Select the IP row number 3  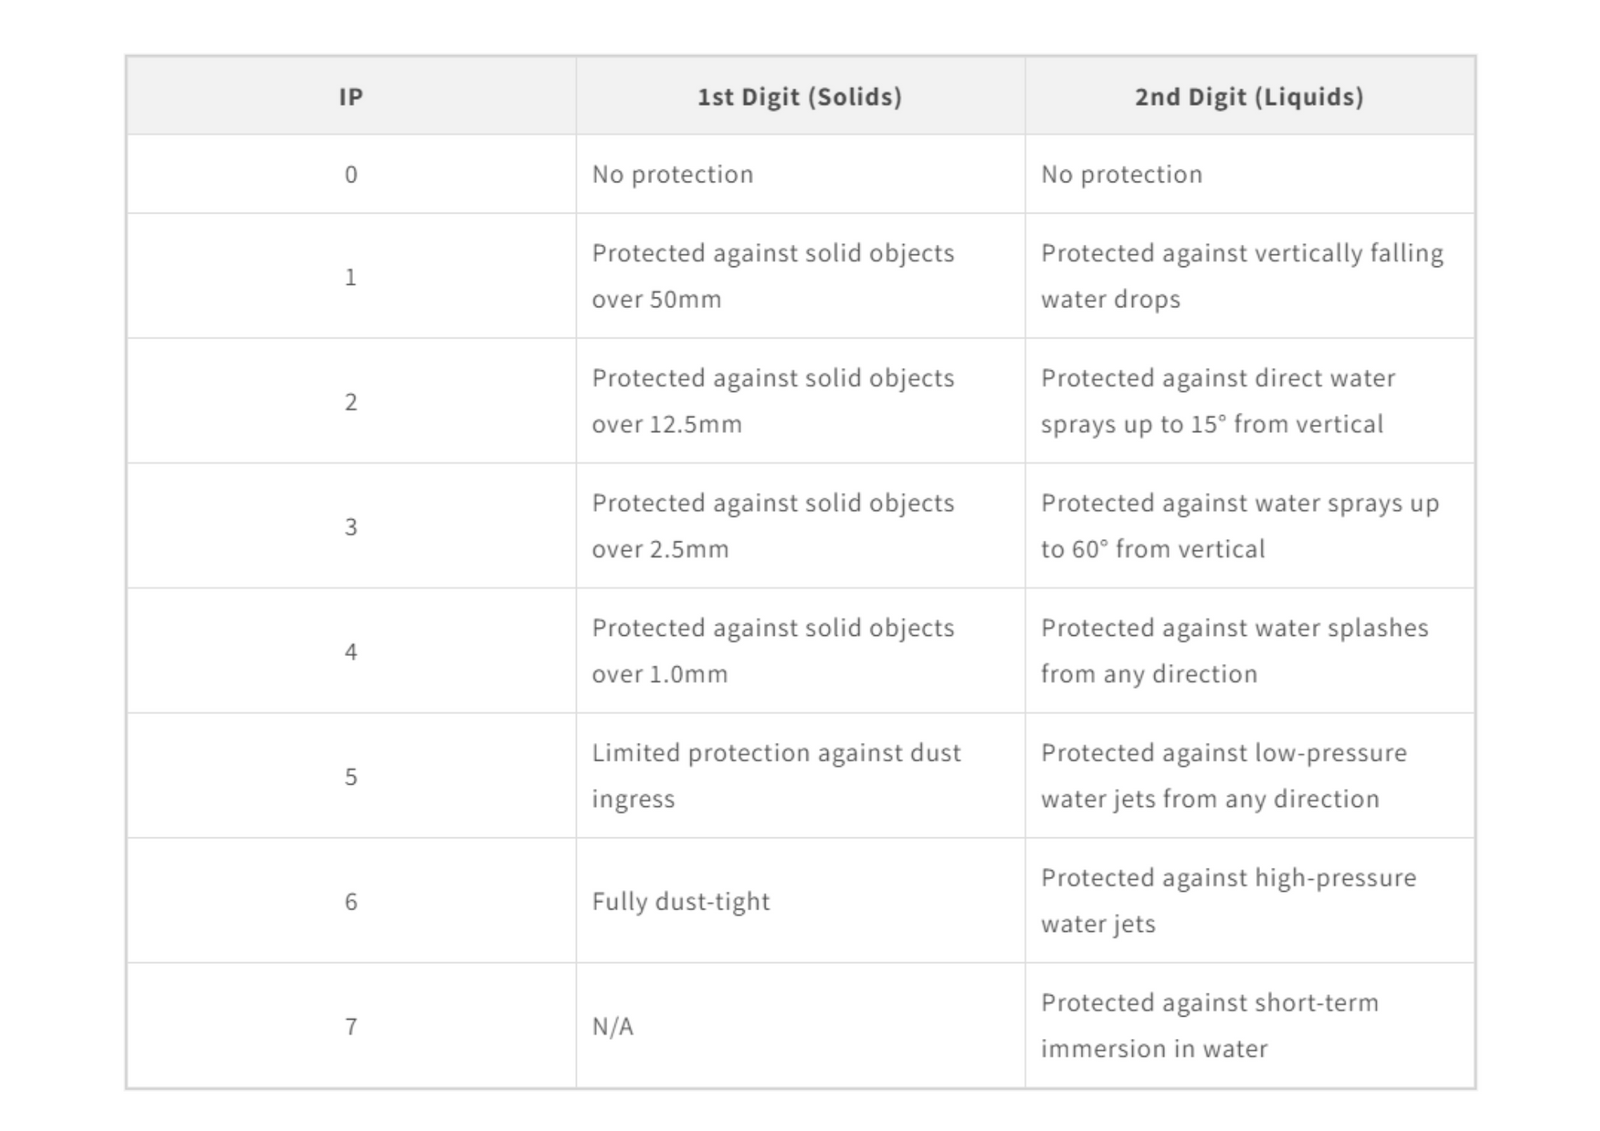coord(350,527)
